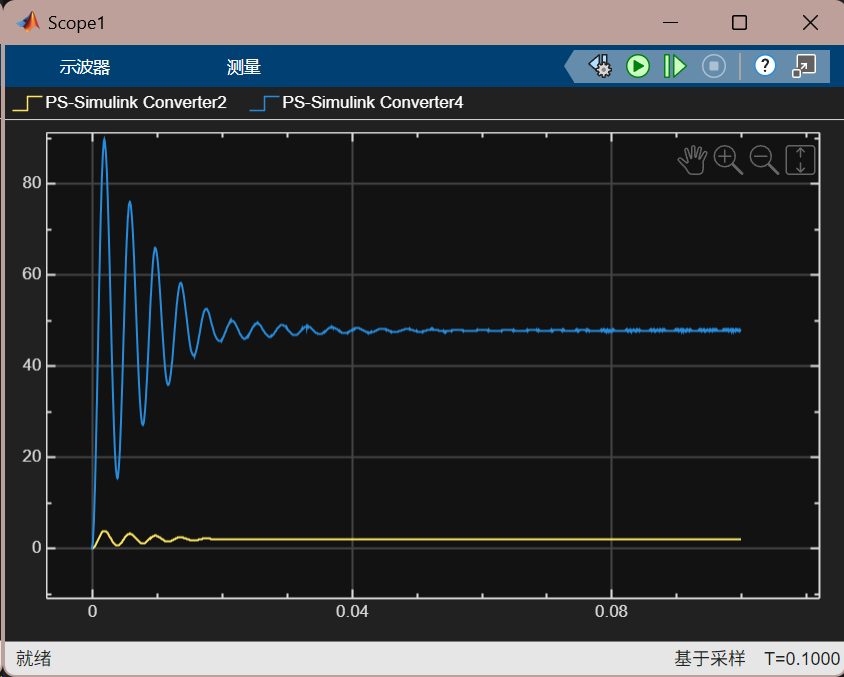The height and width of the screenshot is (677, 844).
Task: Click the 0.08 x-axis tick label
Action: point(611,611)
